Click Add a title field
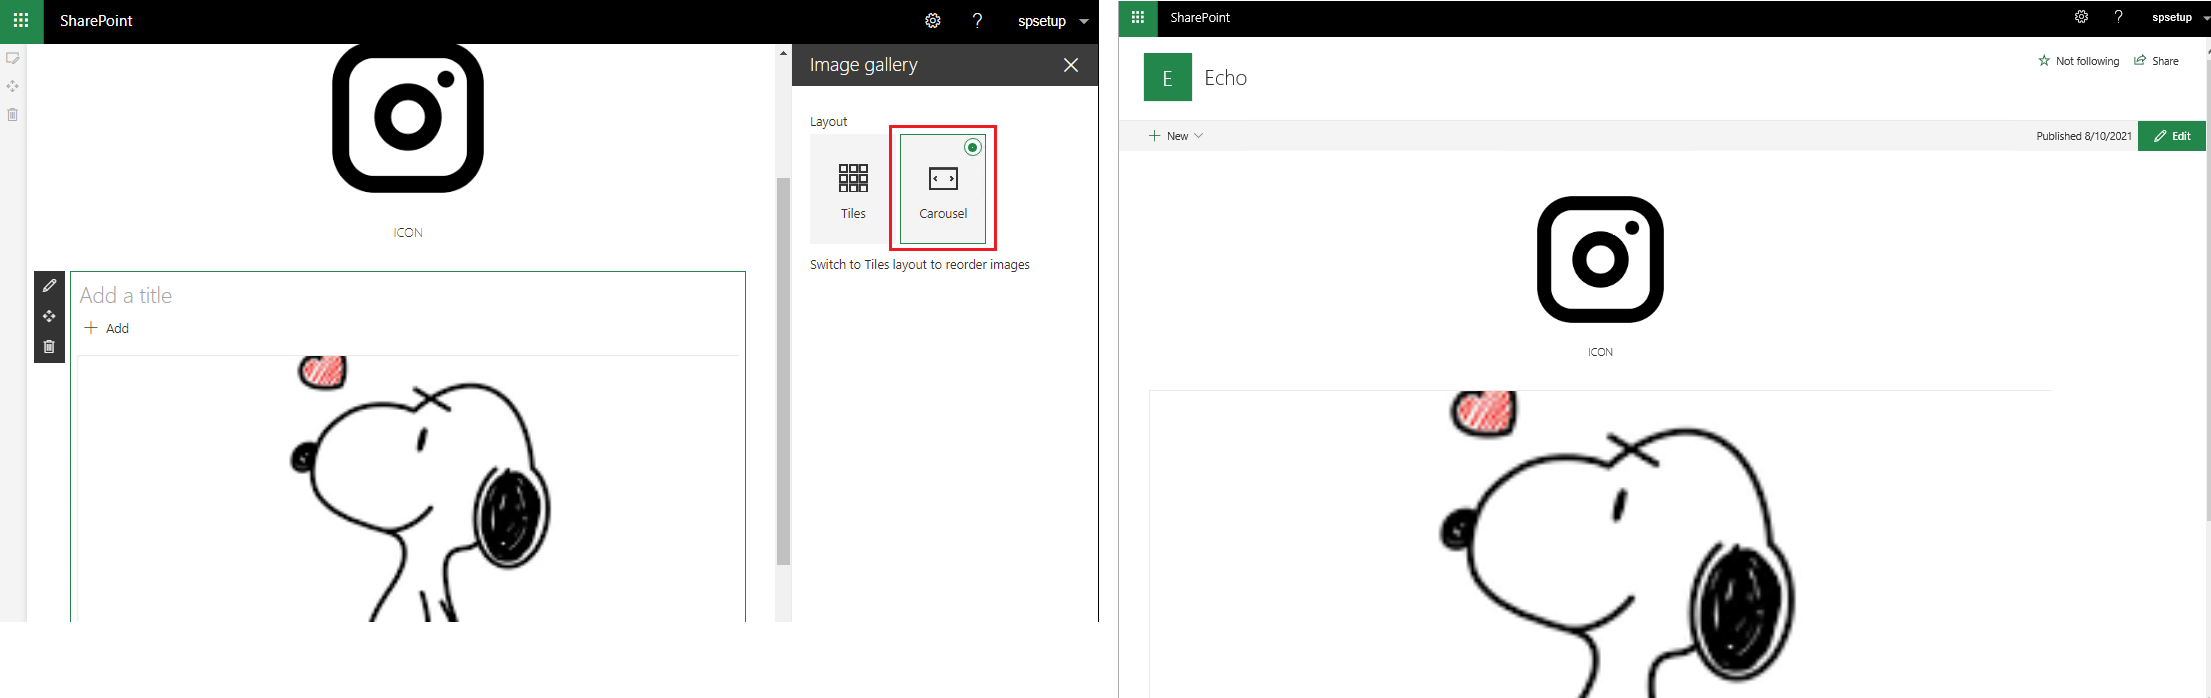This screenshot has height=698, width=2211. (x=126, y=295)
